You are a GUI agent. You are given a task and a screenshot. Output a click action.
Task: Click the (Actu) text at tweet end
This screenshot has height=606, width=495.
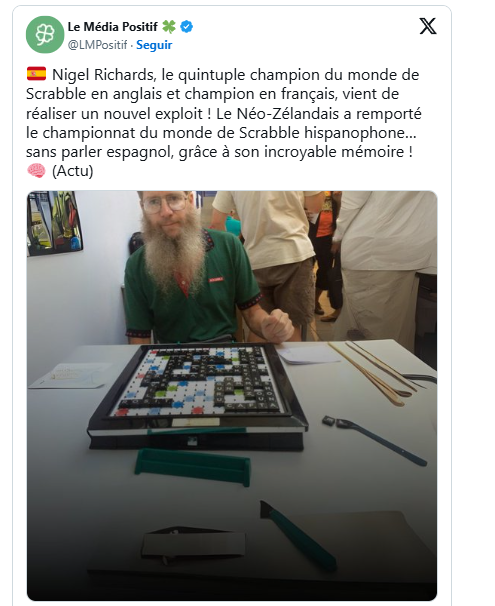click(73, 171)
